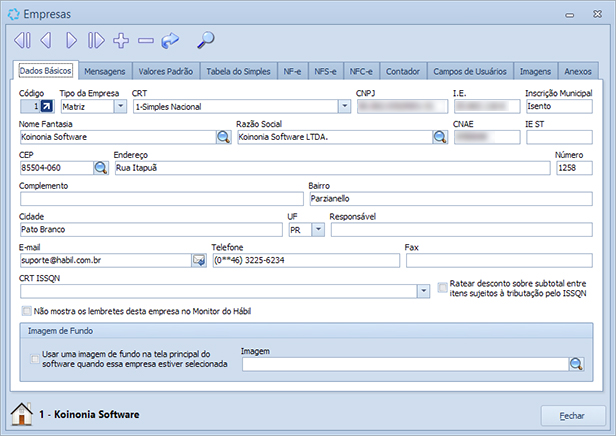
Task: Click the blue curved arrow toolbar icon
Action: (170, 40)
